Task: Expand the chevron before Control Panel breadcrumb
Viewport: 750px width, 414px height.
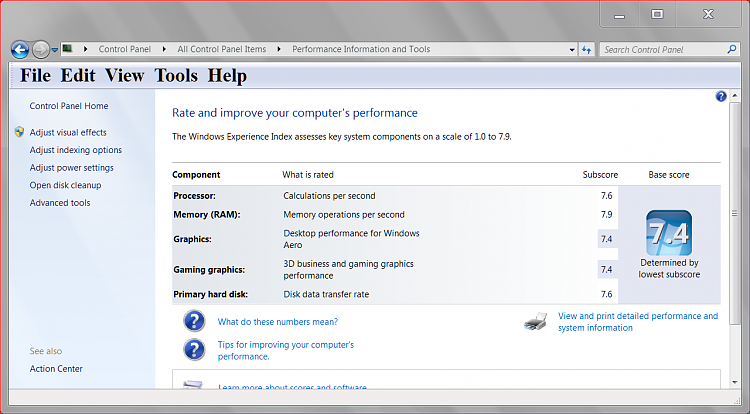Action: tap(86, 49)
